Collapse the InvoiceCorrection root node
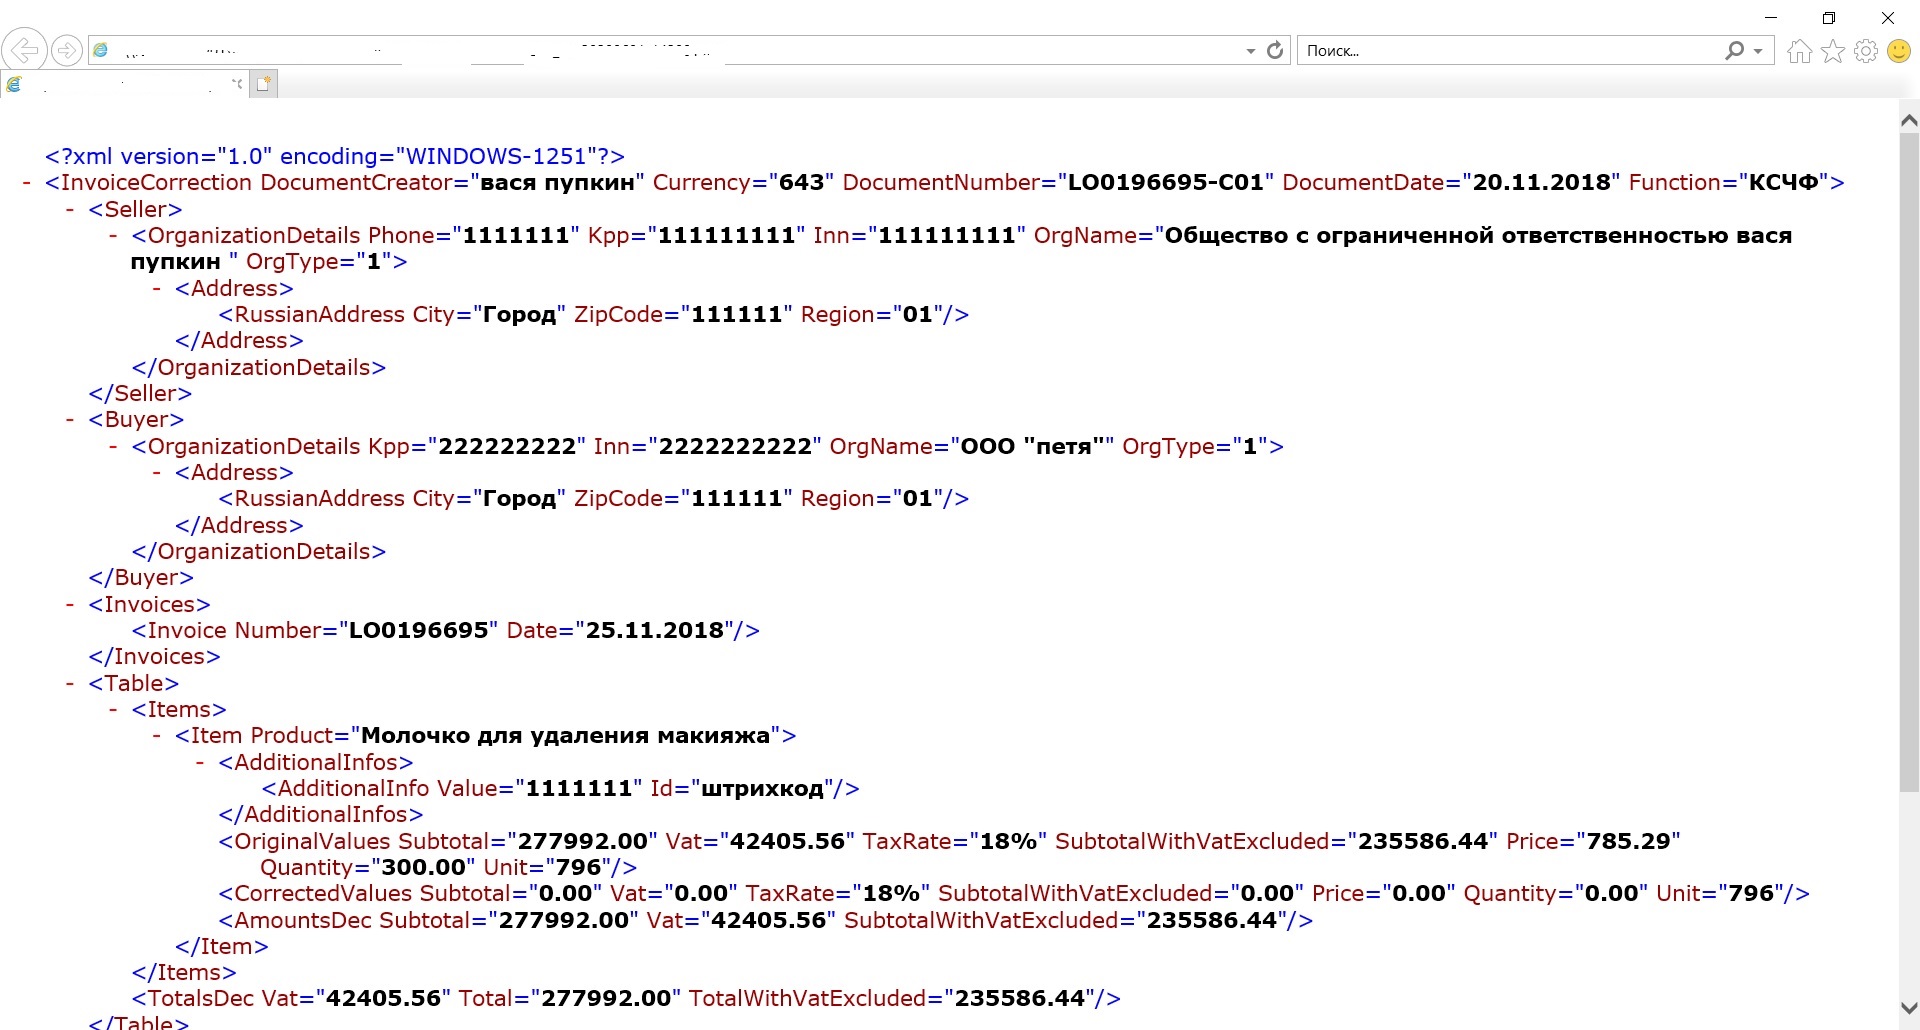Image resolution: width=1920 pixels, height=1030 pixels. click(x=26, y=182)
